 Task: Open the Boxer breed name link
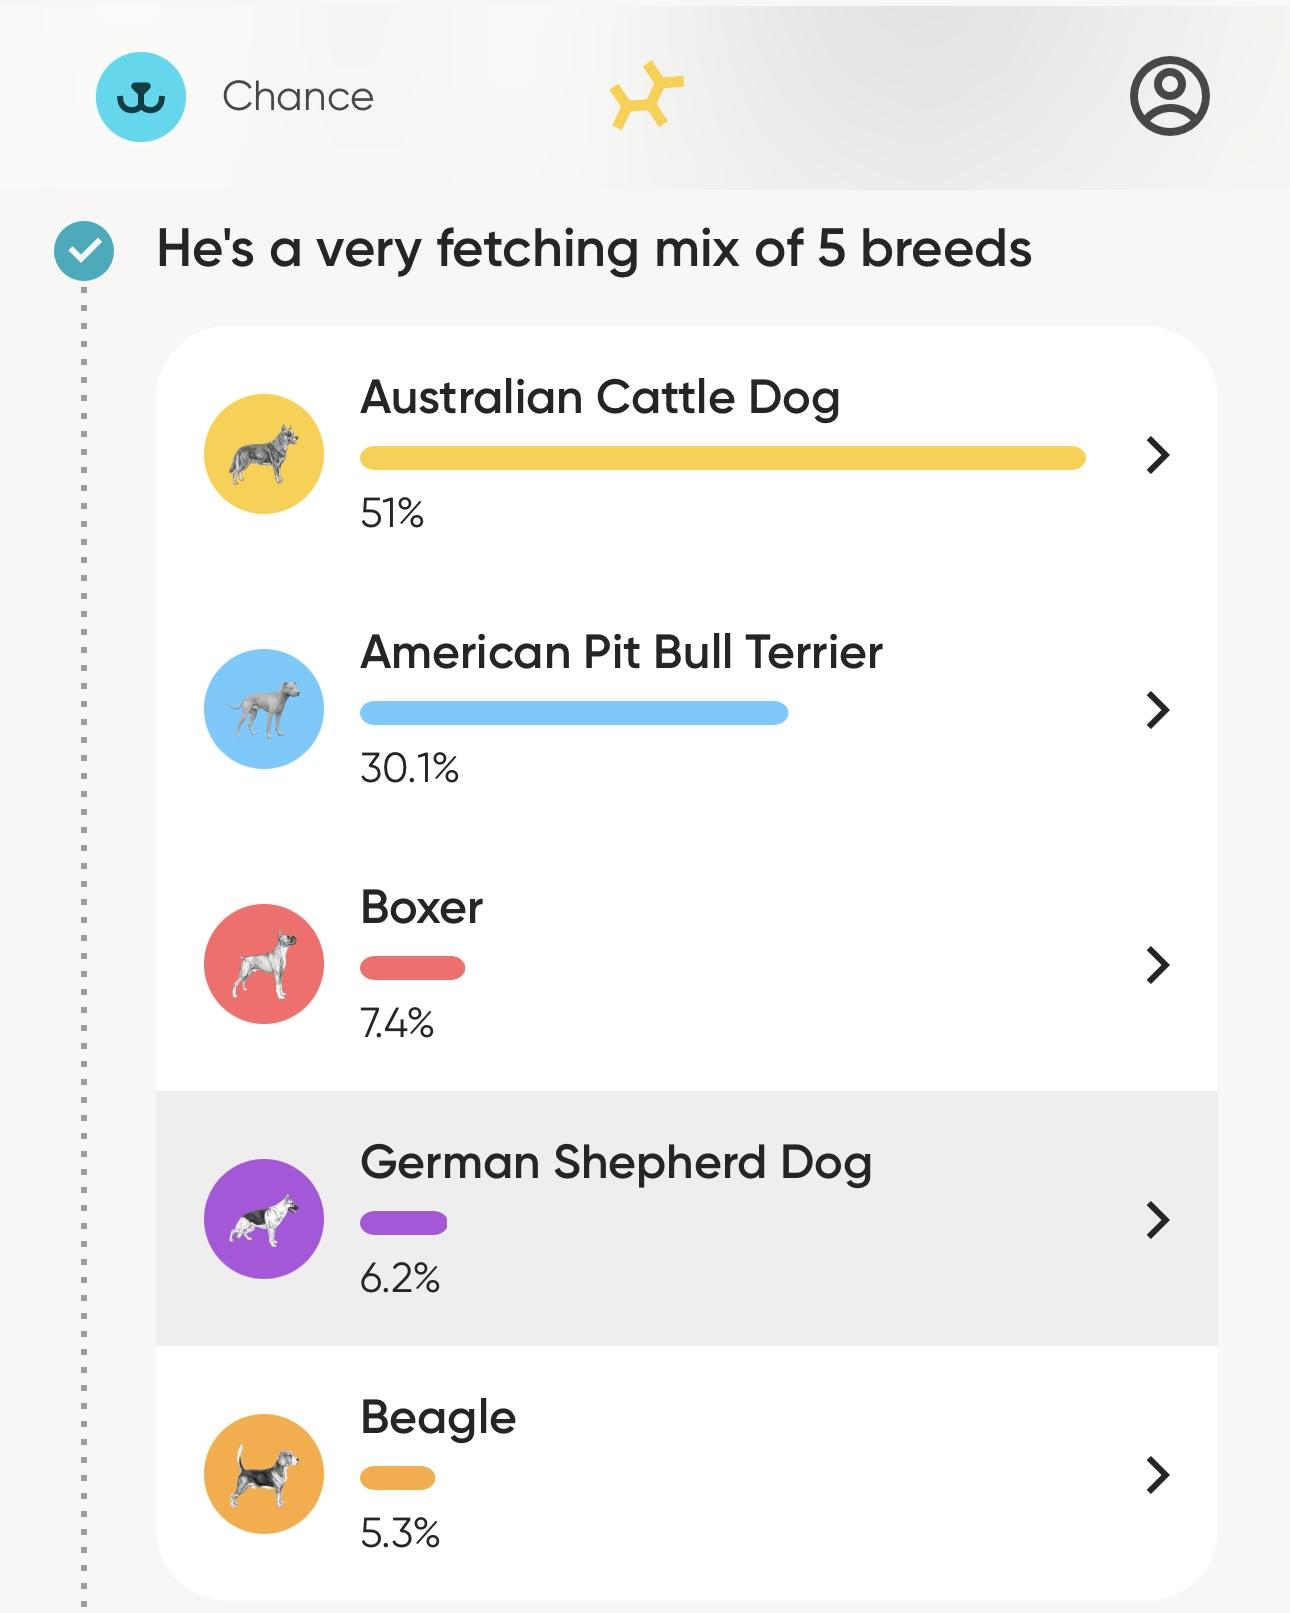[x=421, y=908]
